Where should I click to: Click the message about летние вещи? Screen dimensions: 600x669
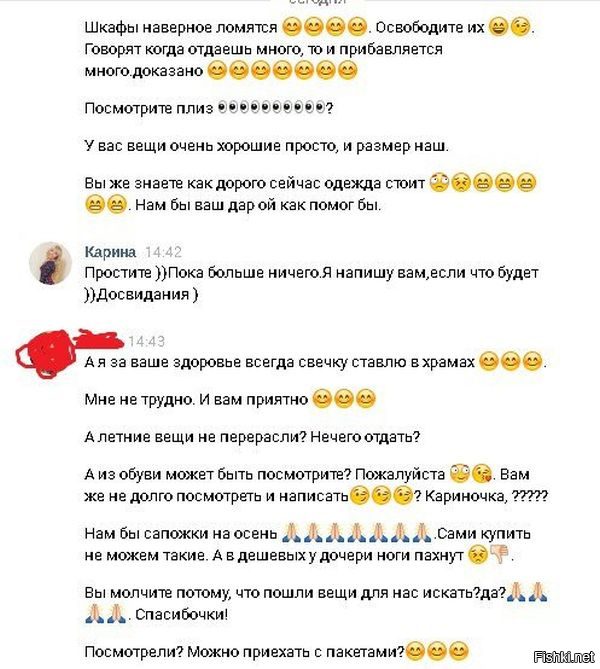(252, 437)
